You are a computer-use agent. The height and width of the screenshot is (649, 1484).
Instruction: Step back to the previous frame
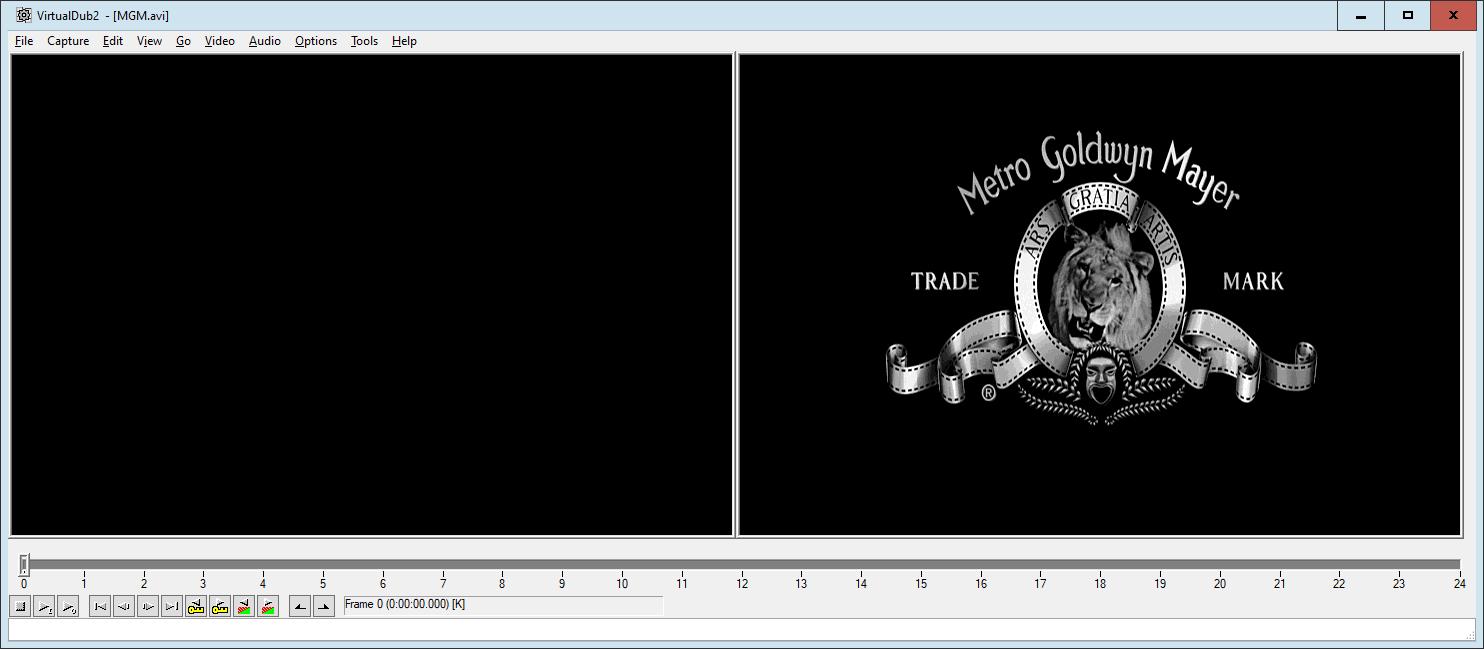(124, 606)
